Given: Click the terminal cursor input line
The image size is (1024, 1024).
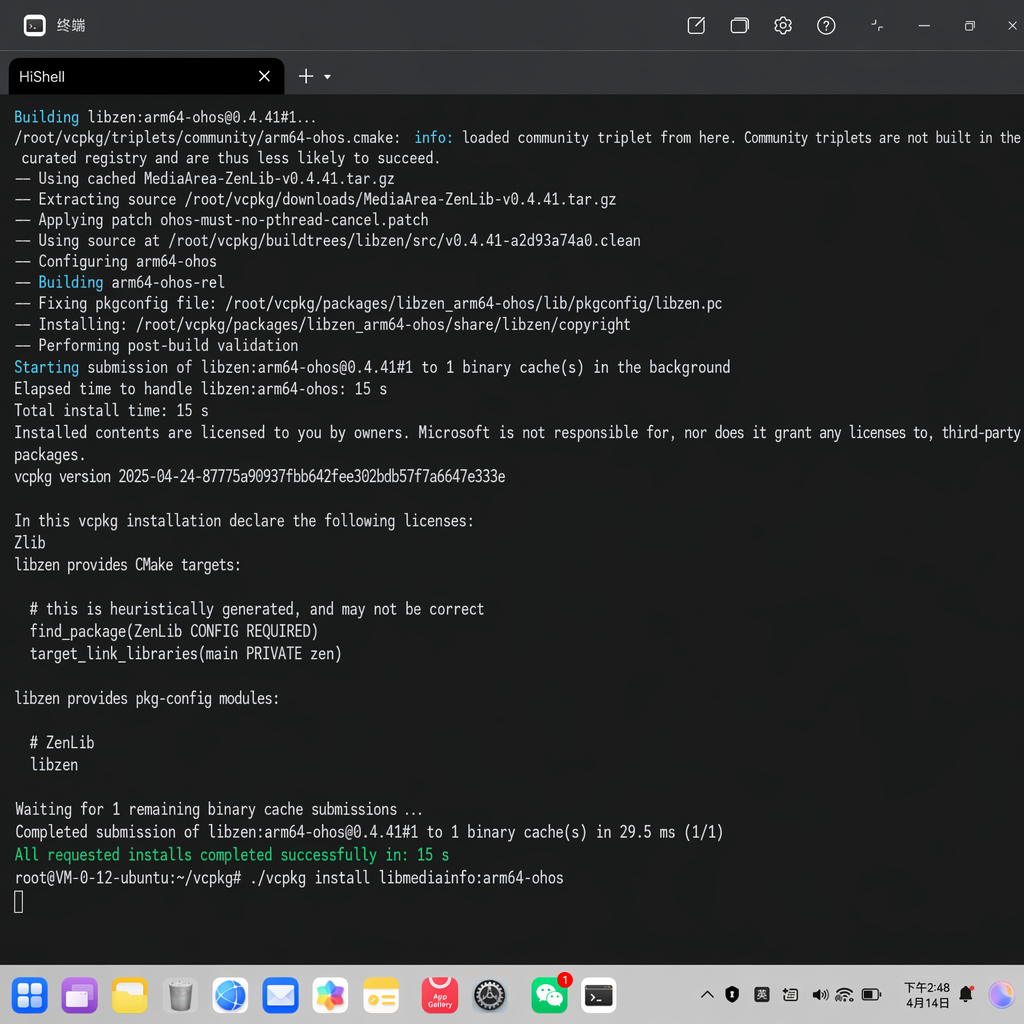Looking at the screenshot, I should pos(18,902).
